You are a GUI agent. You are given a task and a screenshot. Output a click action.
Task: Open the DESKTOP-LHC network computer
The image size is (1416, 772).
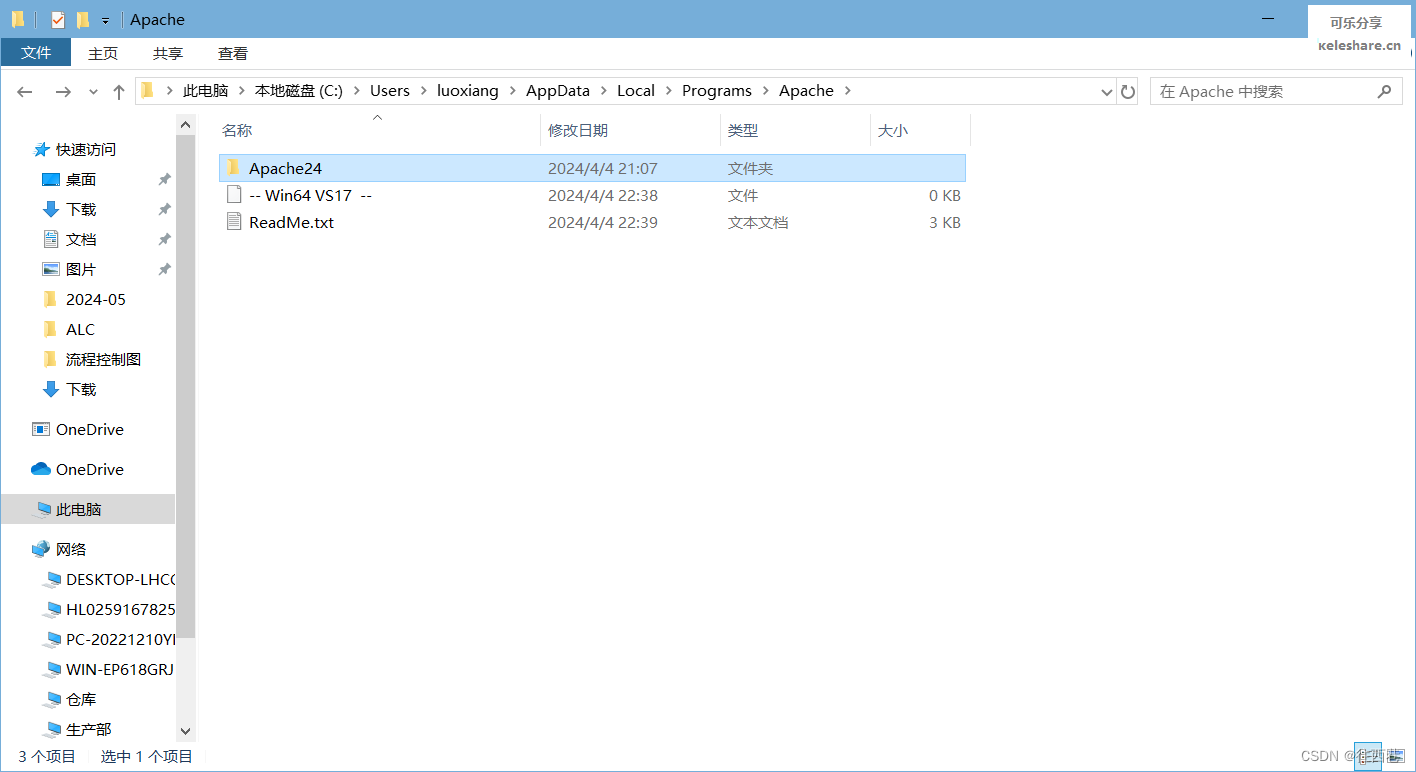click(x=120, y=579)
